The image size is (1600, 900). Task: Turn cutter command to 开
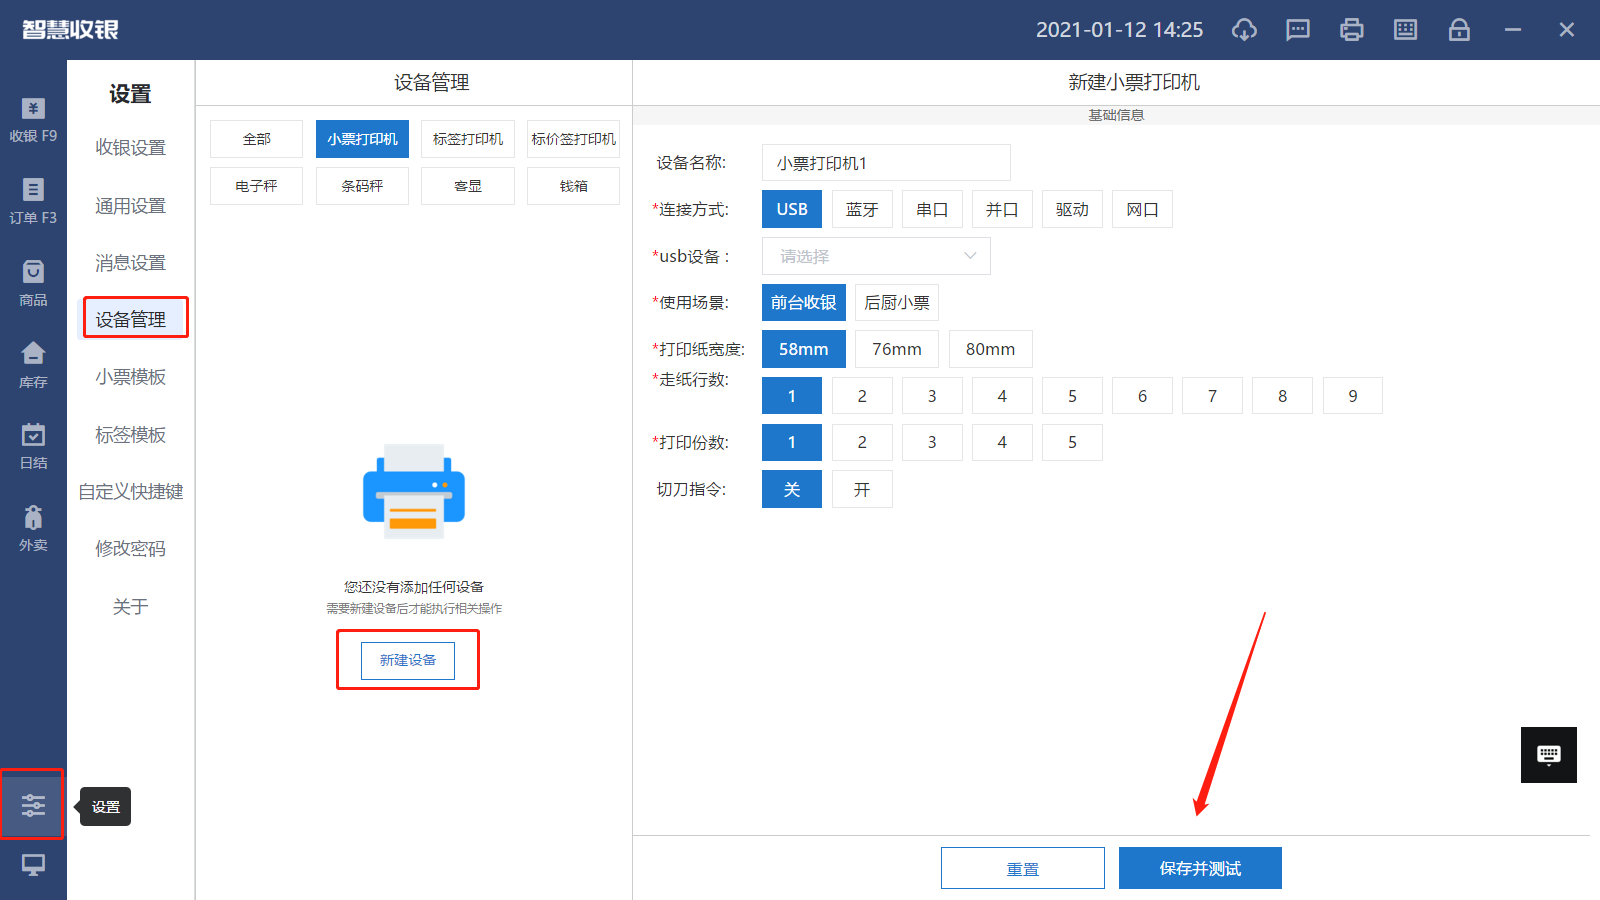point(861,489)
